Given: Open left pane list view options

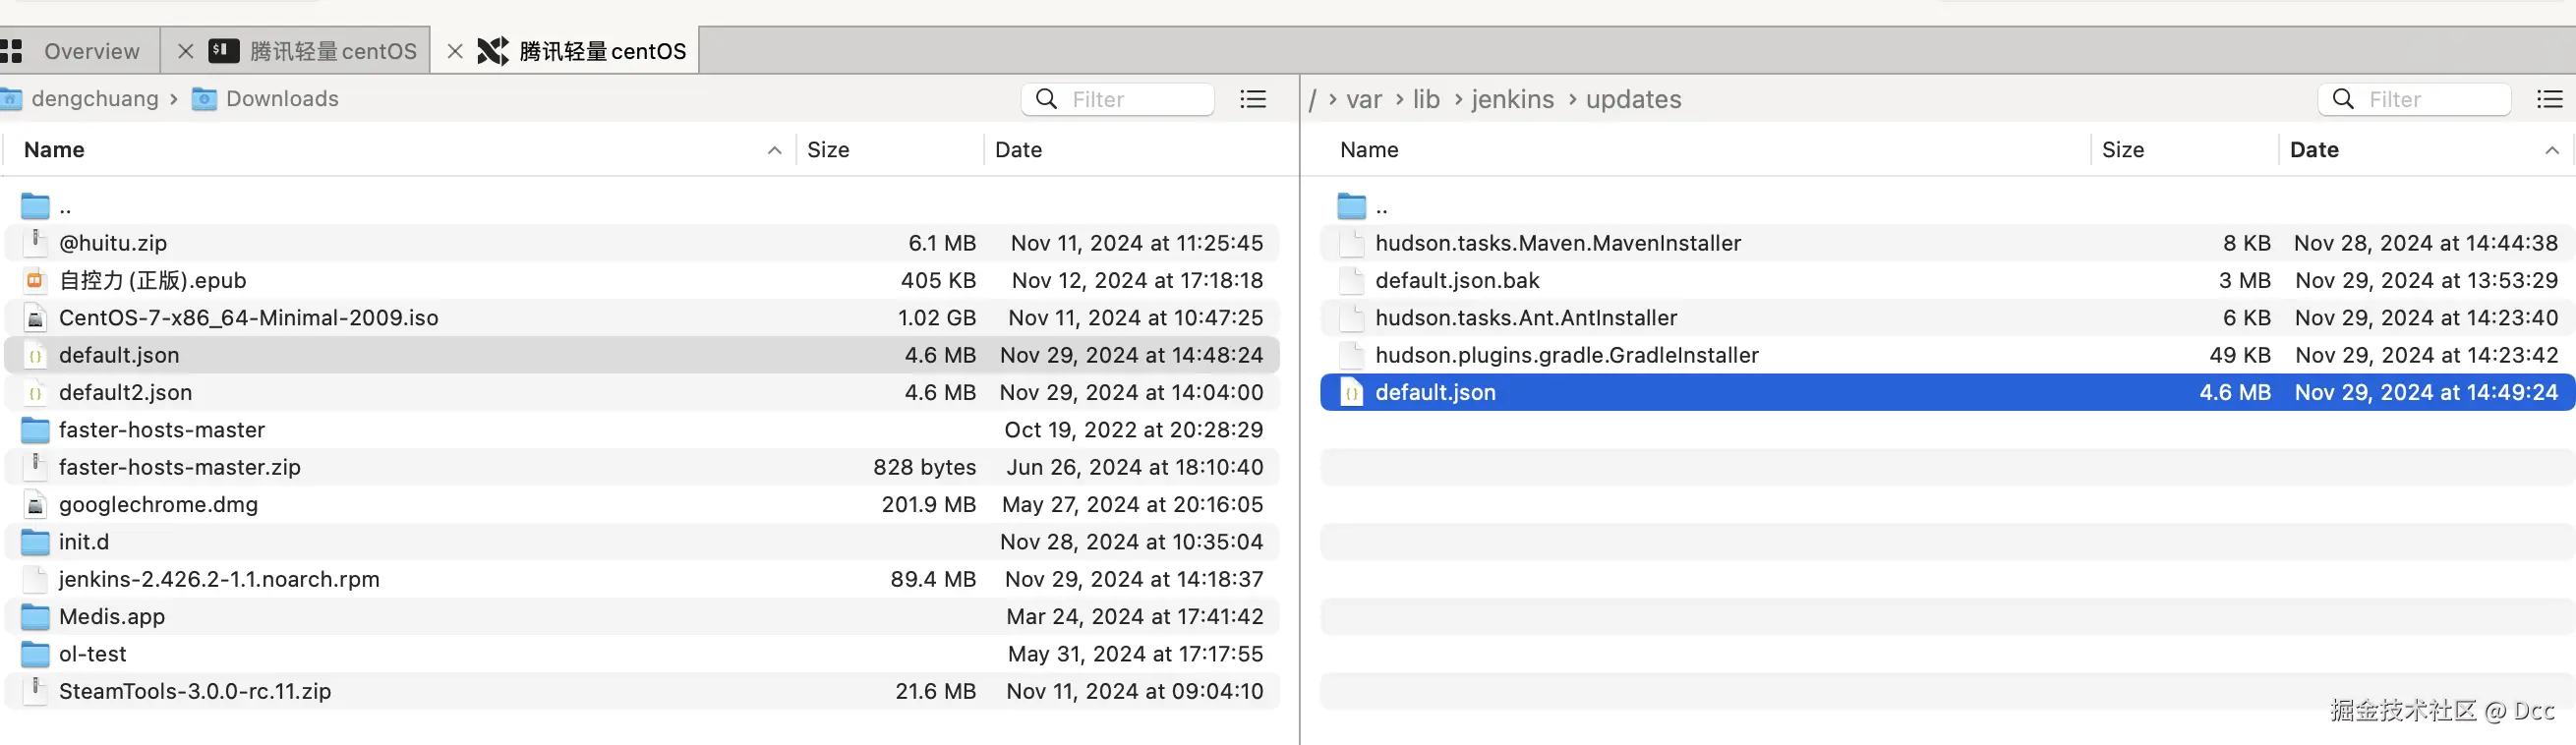Looking at the screenshot, I should [1253, 99].
